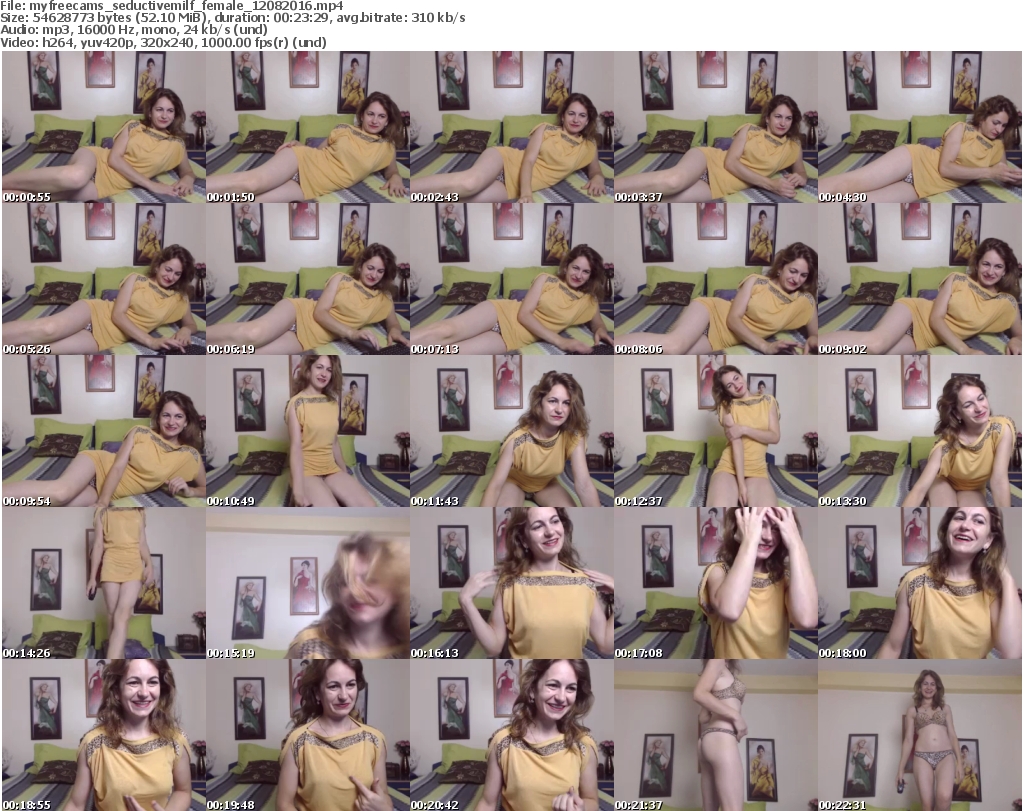Click the frame with timestamp 00:05:26
Image resolution: width=1024 pixels, height=811 pixels.
click(104, 279)
